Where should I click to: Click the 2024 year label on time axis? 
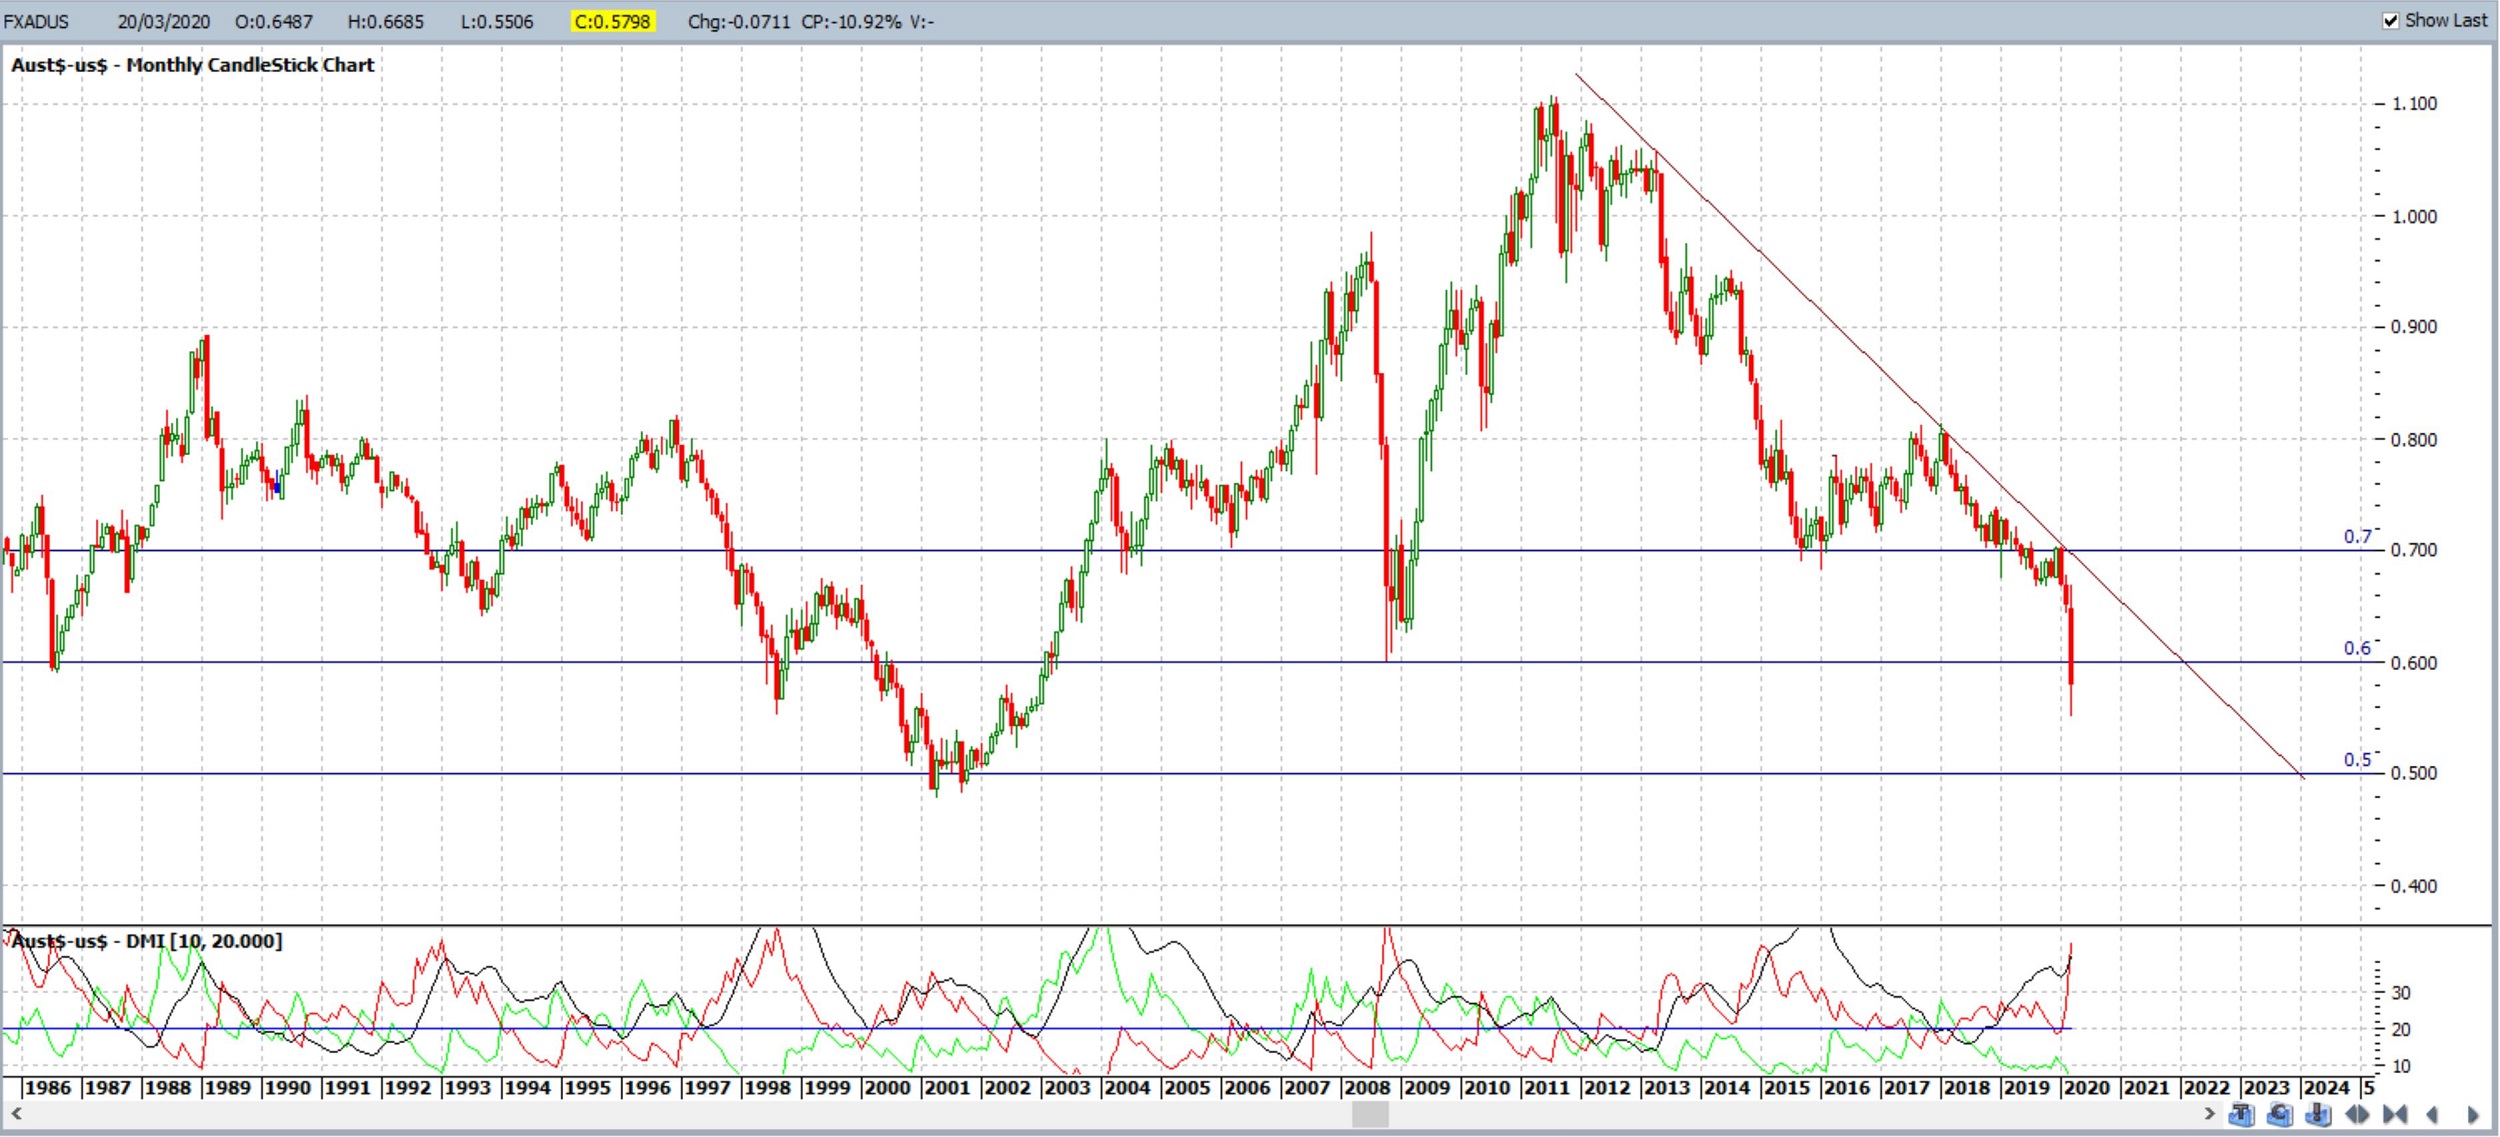2326,1088
